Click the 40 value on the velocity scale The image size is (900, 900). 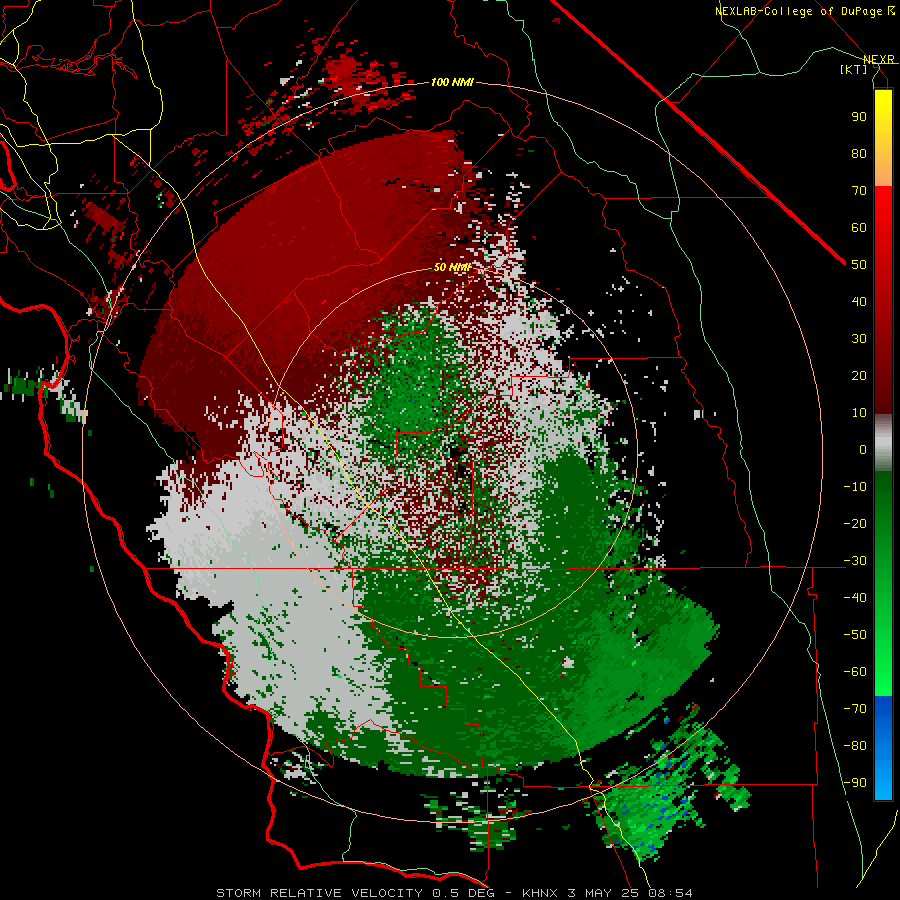(x=859, y=302)
